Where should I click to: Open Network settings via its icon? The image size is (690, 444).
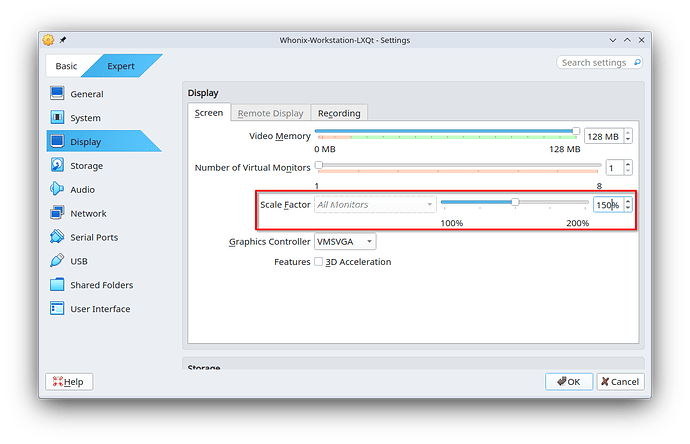point(57,213)
